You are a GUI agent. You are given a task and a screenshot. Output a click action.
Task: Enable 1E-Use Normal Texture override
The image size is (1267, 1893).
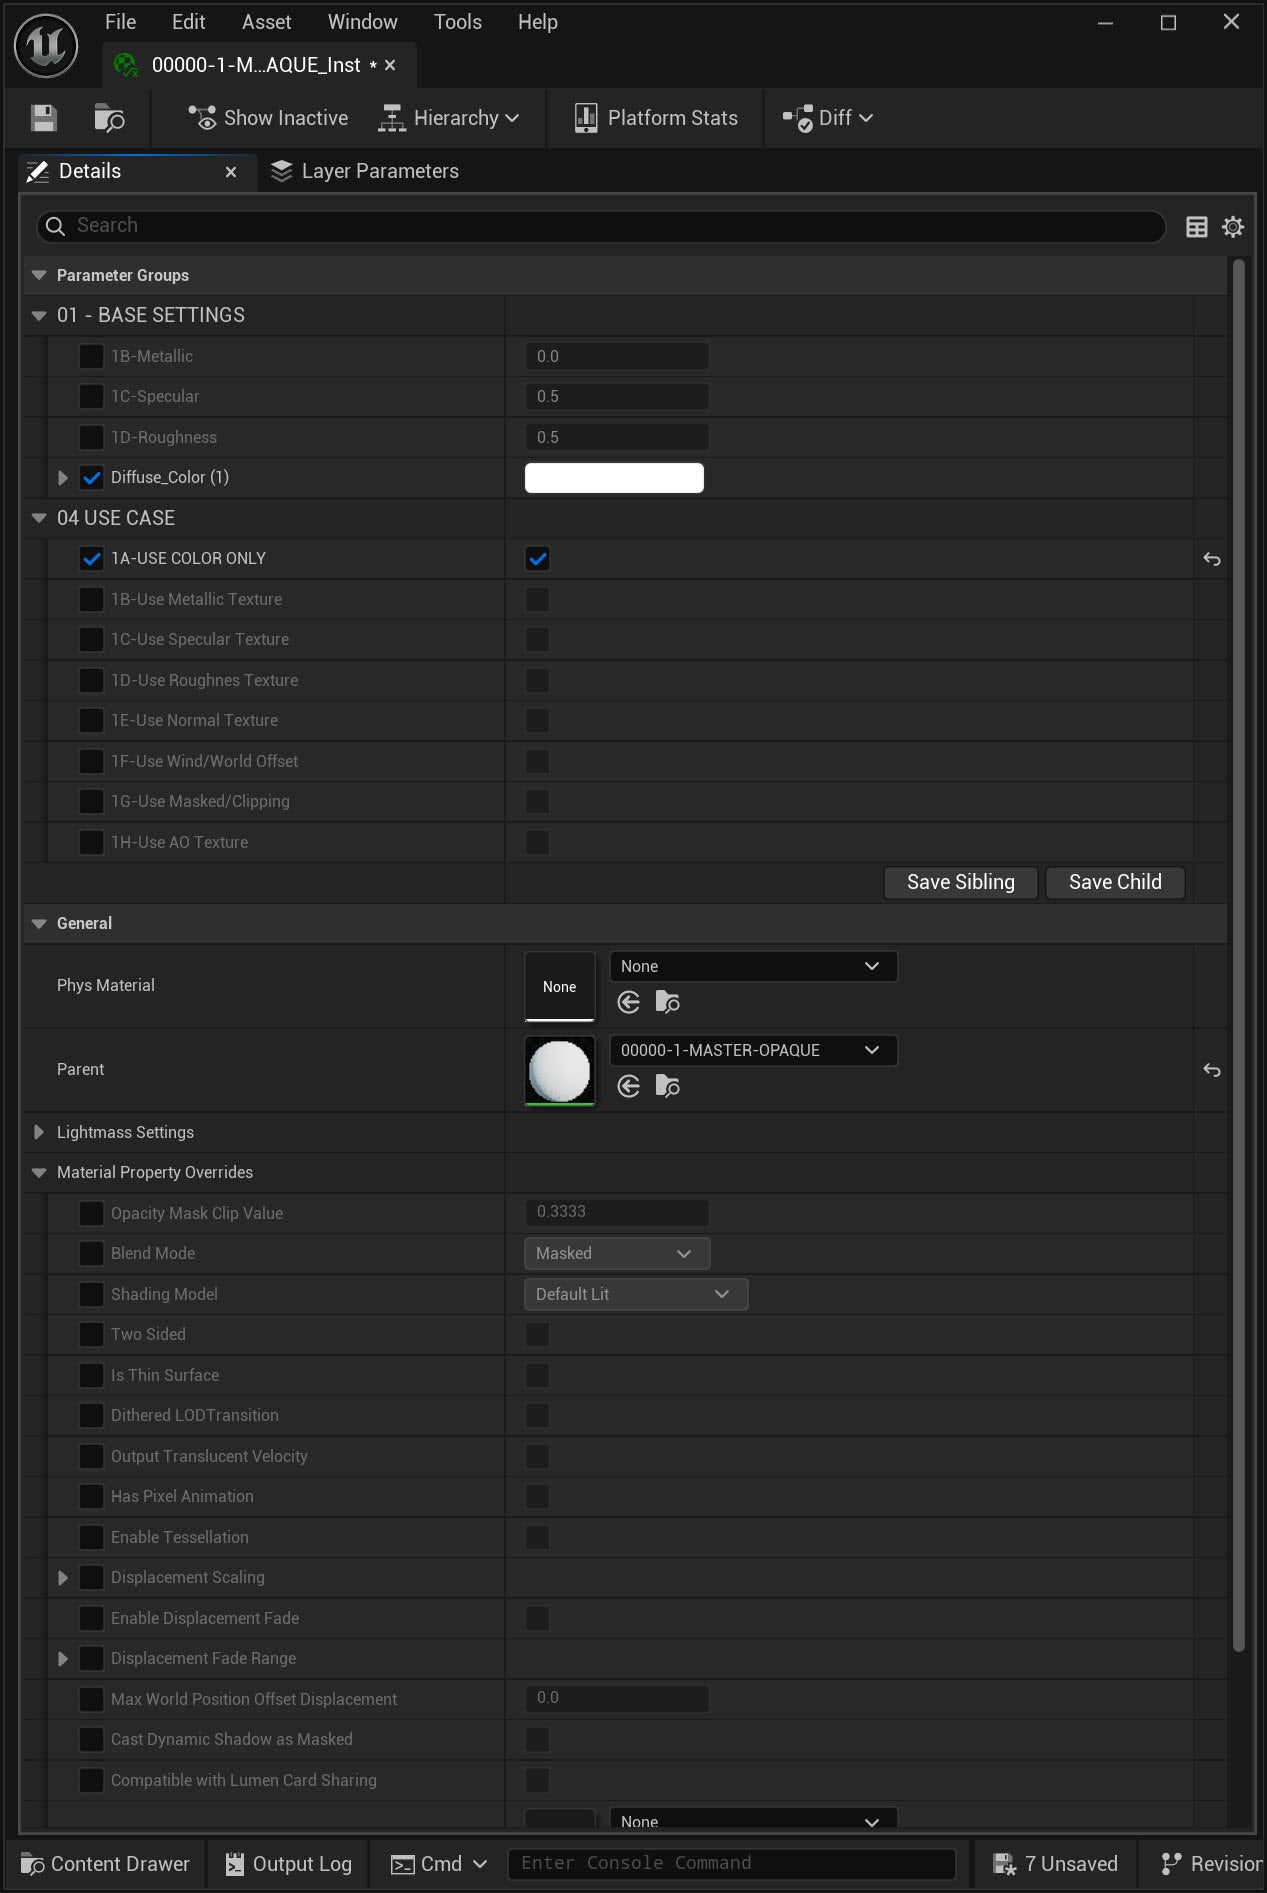point(91,720)
